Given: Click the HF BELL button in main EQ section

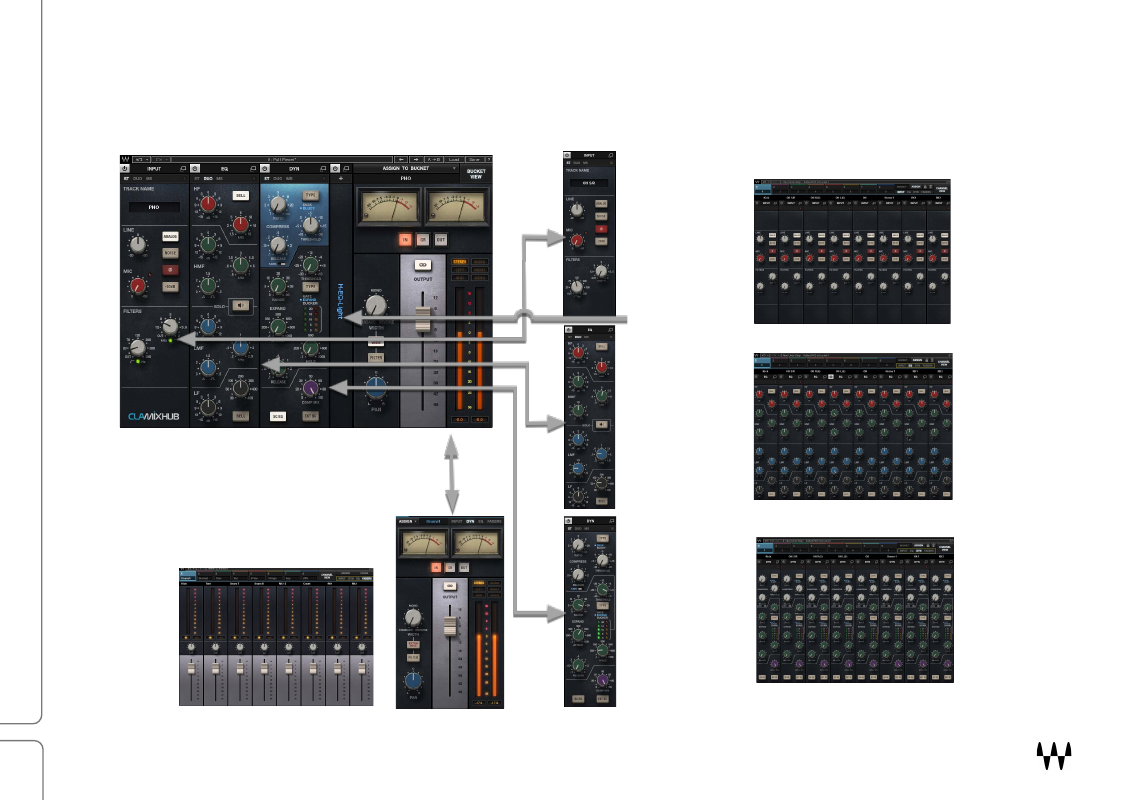Looking at the screenshot, I should click(x=241, y=195).
